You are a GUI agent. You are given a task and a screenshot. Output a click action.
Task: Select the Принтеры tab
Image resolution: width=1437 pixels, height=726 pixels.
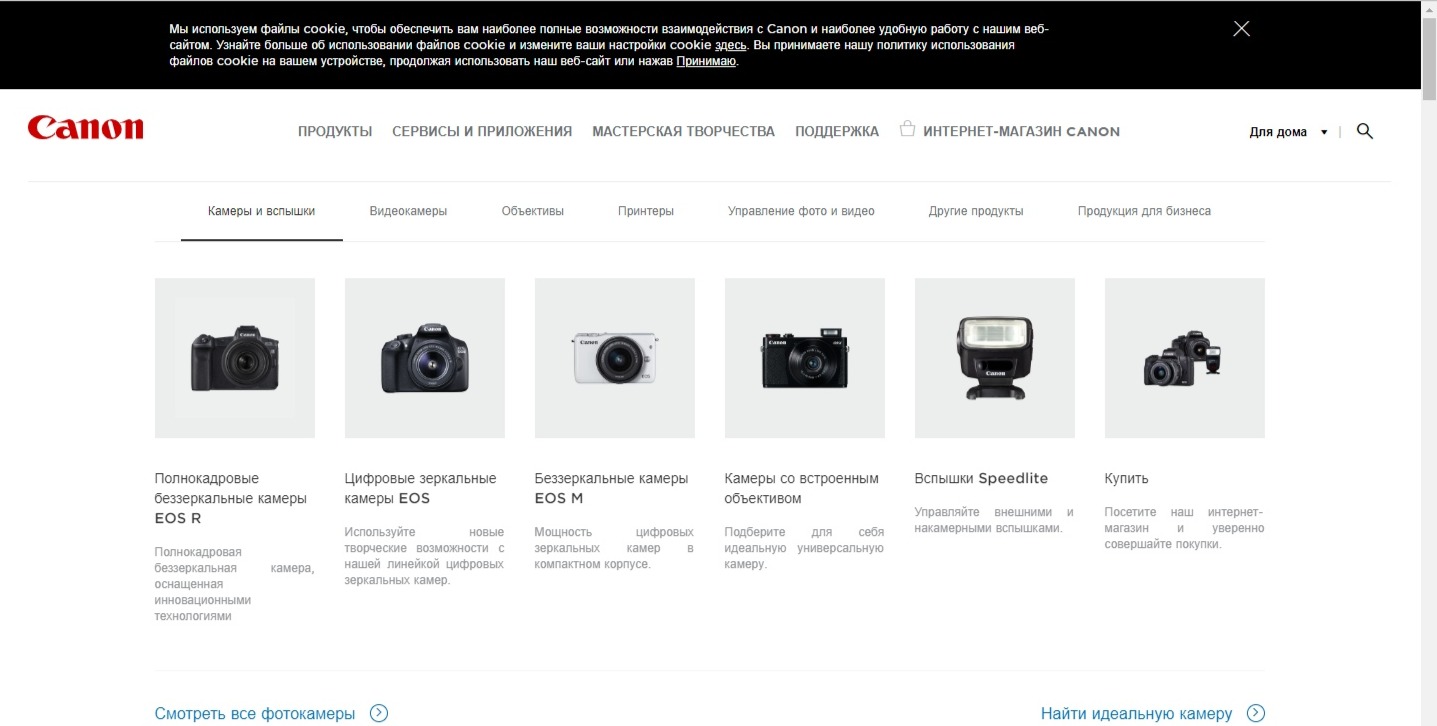pos(646,211)
